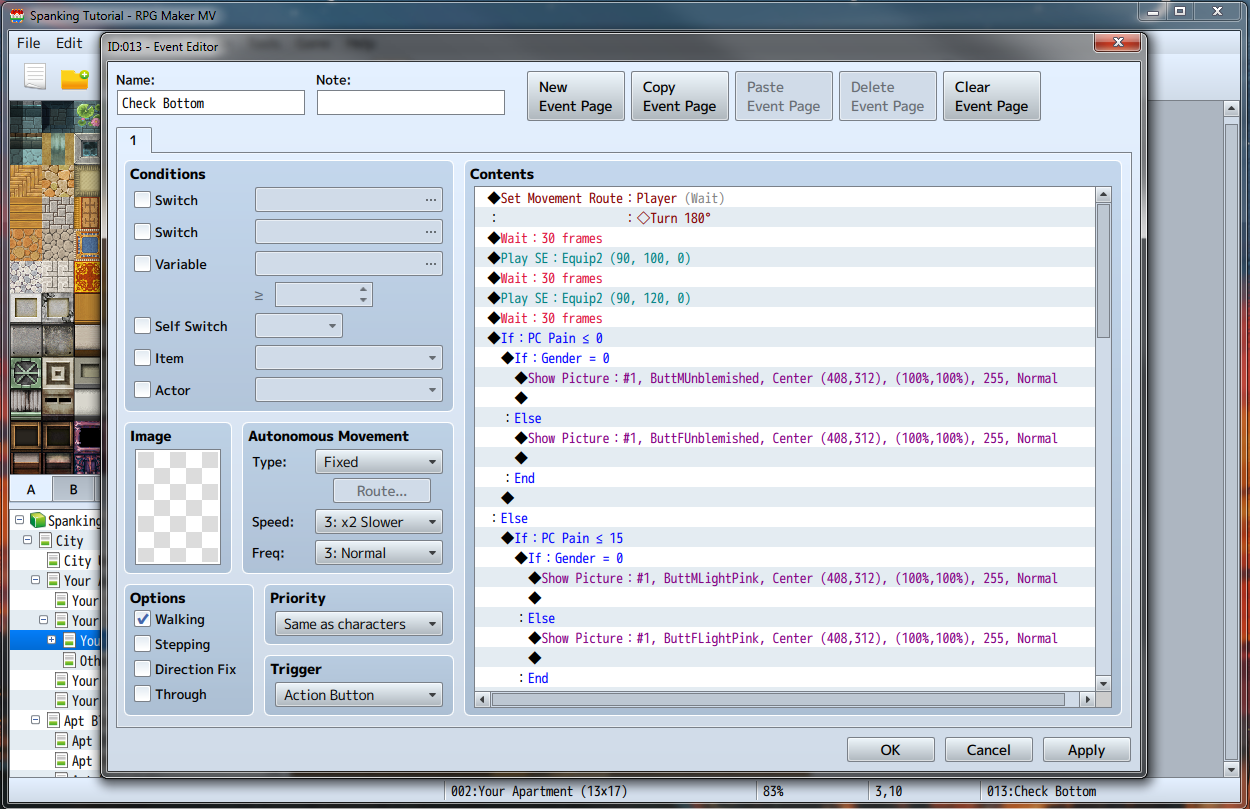Enable the second Switch condition checkbox
Screen dimensions: 1250x809
click(143, 232)
